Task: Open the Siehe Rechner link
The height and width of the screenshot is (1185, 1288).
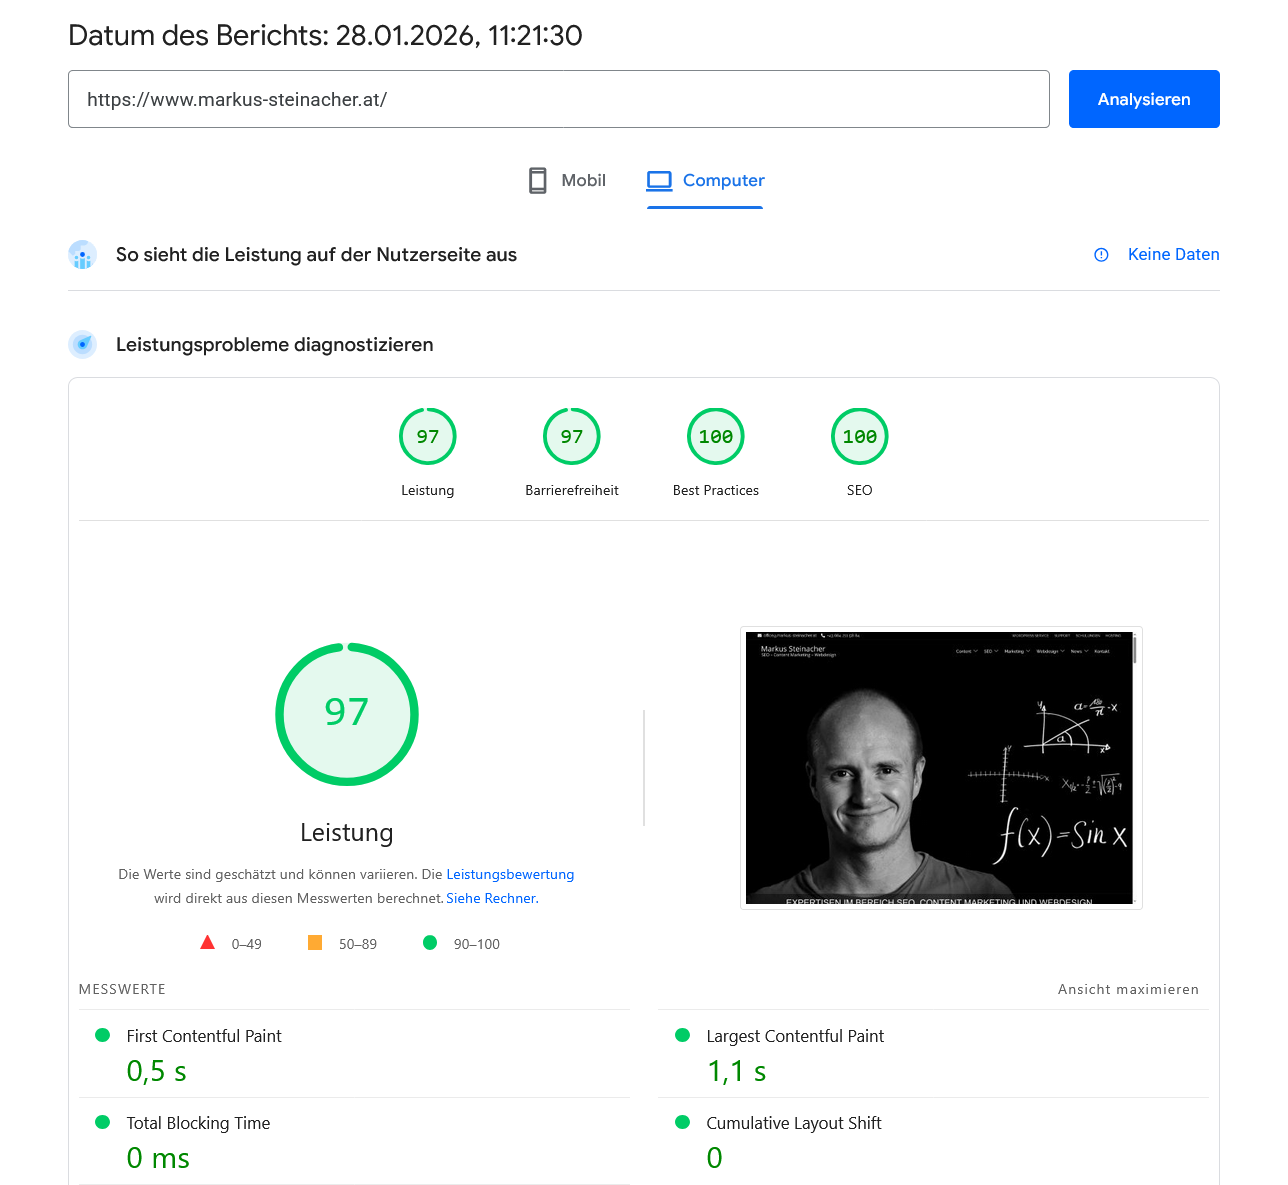Action: (x=490, y=898)
